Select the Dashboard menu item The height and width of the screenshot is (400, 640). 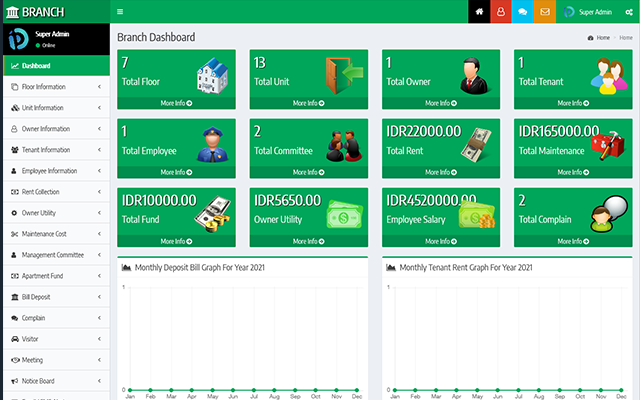pos(56,66)
